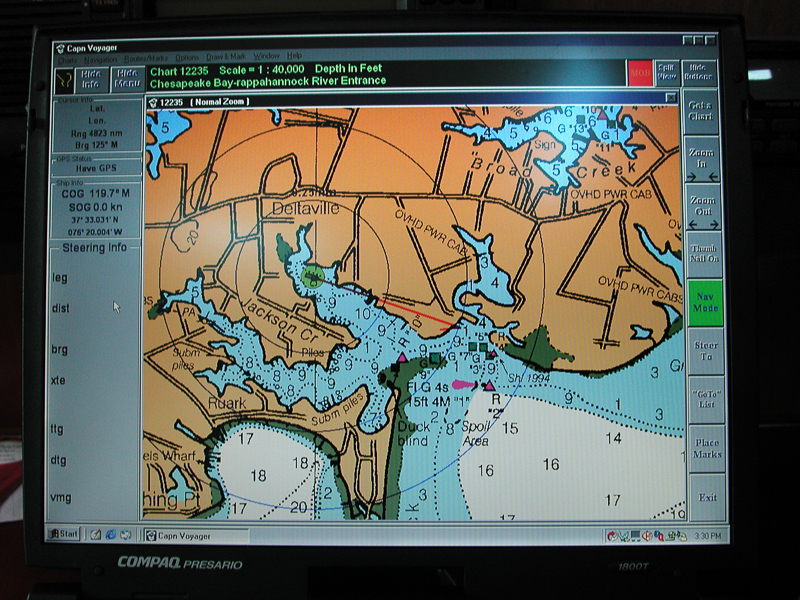This screenshot has width=800, height=600.
Task: Click Zoom Out button
Action: coord(703,206)
